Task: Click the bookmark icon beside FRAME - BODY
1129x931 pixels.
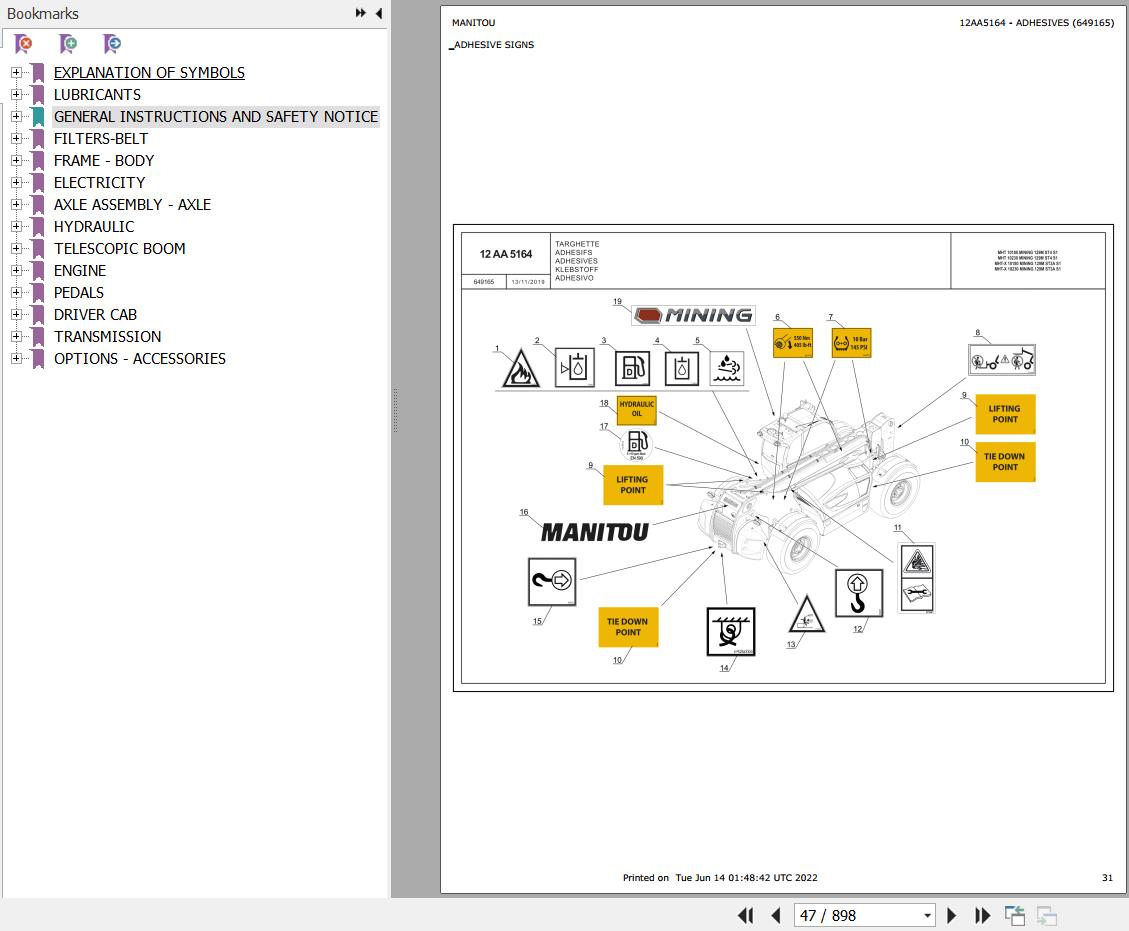Action: tap(38, 161)
